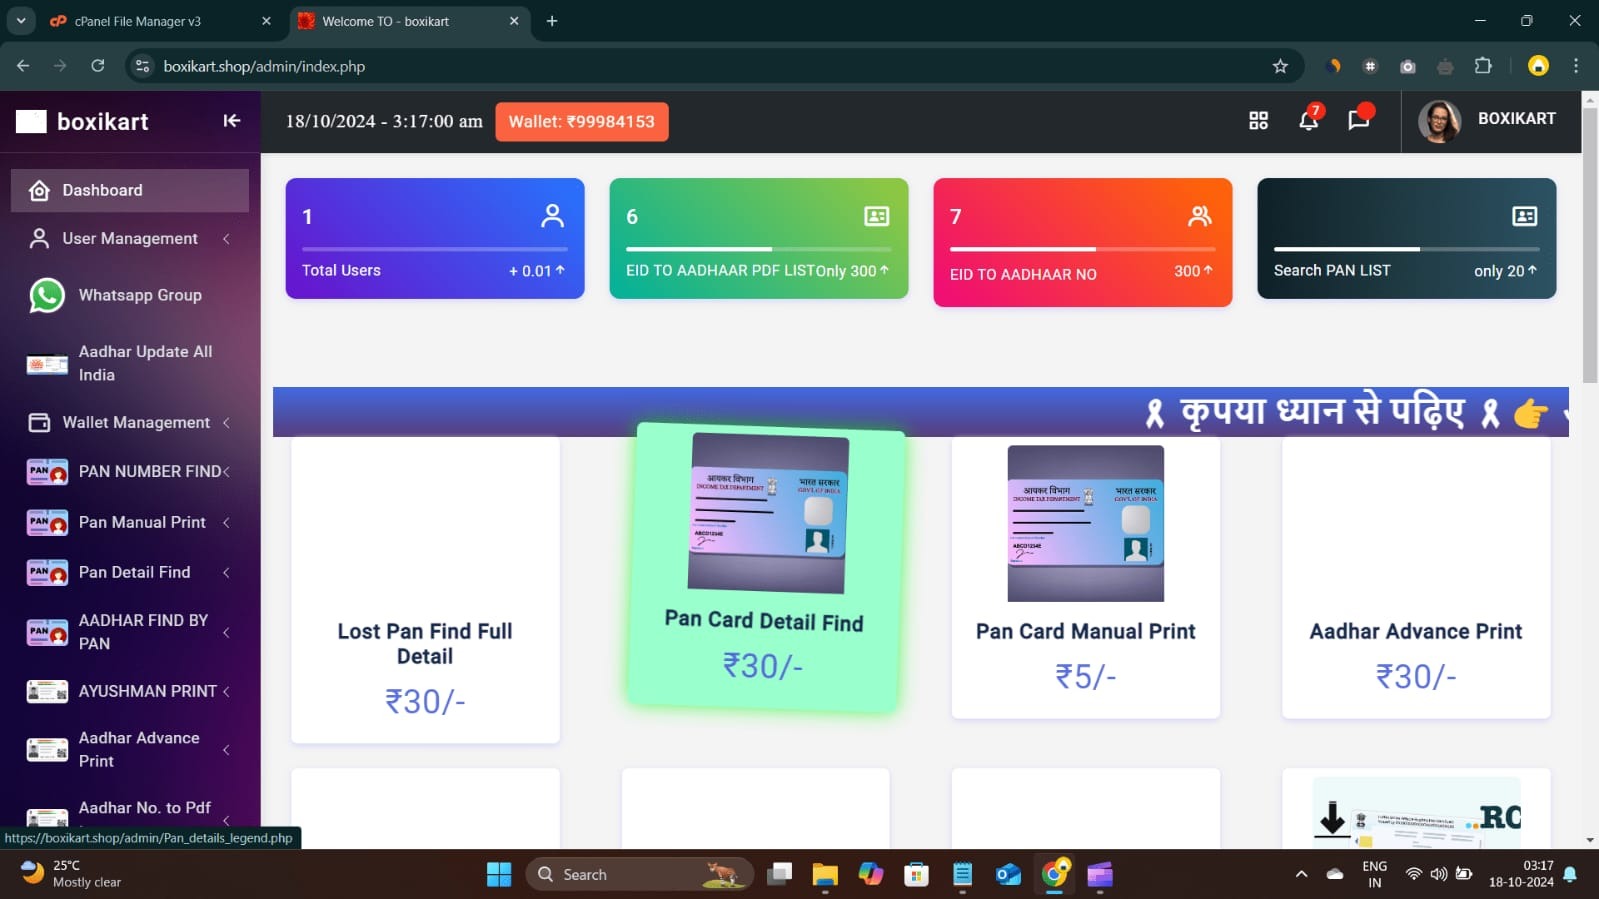Click the Pan Card Detail Find thumbnail image
This screenshot has width=1599, height=899.
(x=768, y=512)
